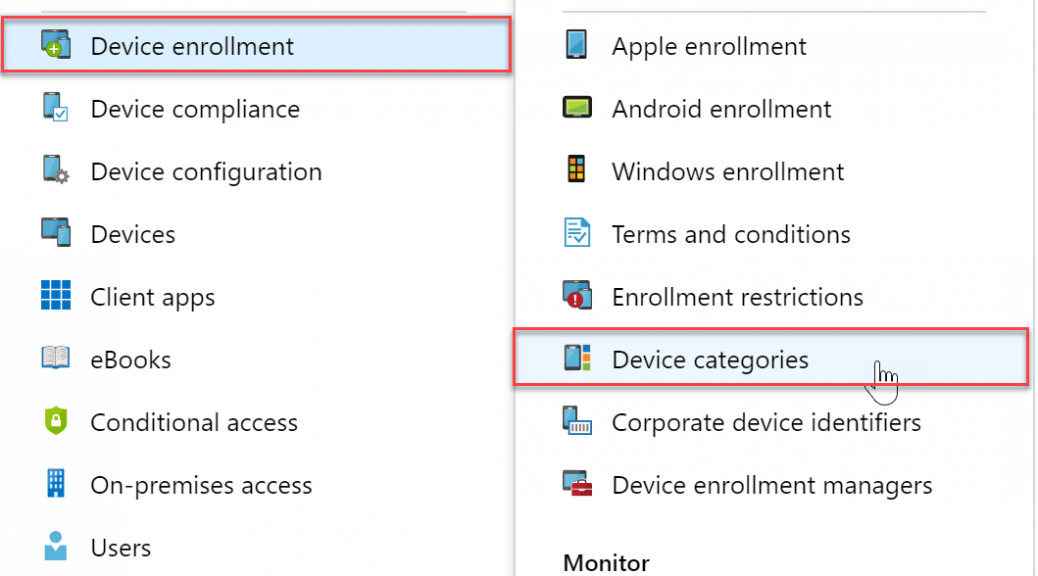Select Device categories menu item
The height and width of the screenshot is (576, 1038).
pyautogui.click(x=771, y=358)
